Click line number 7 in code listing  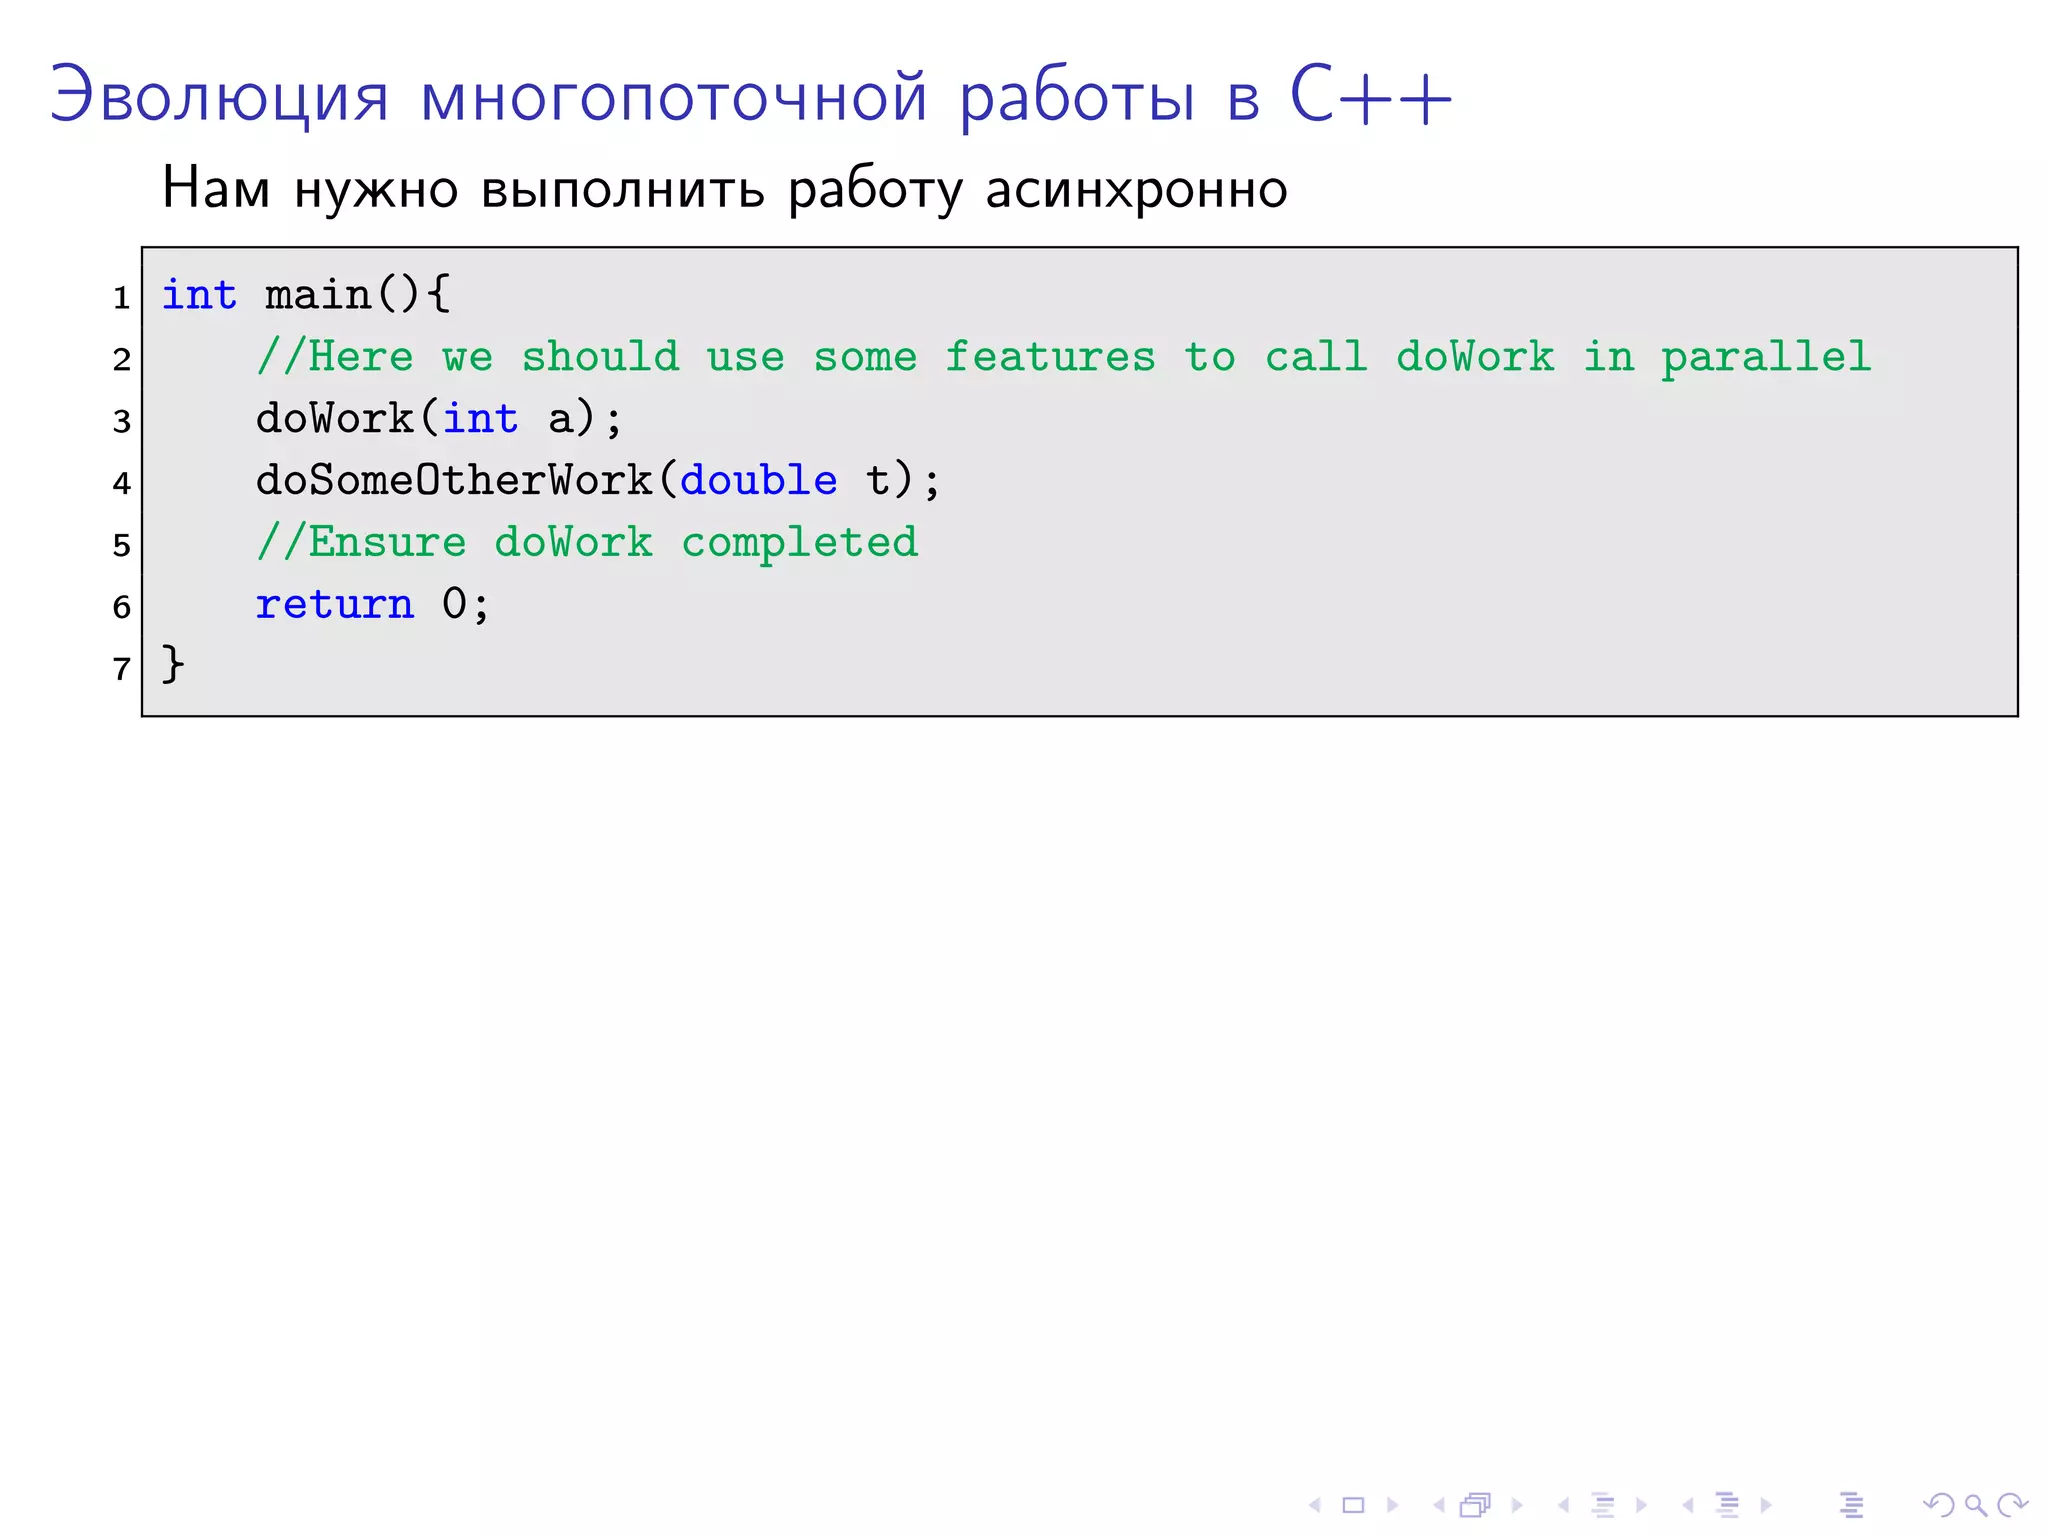[122, 669]
